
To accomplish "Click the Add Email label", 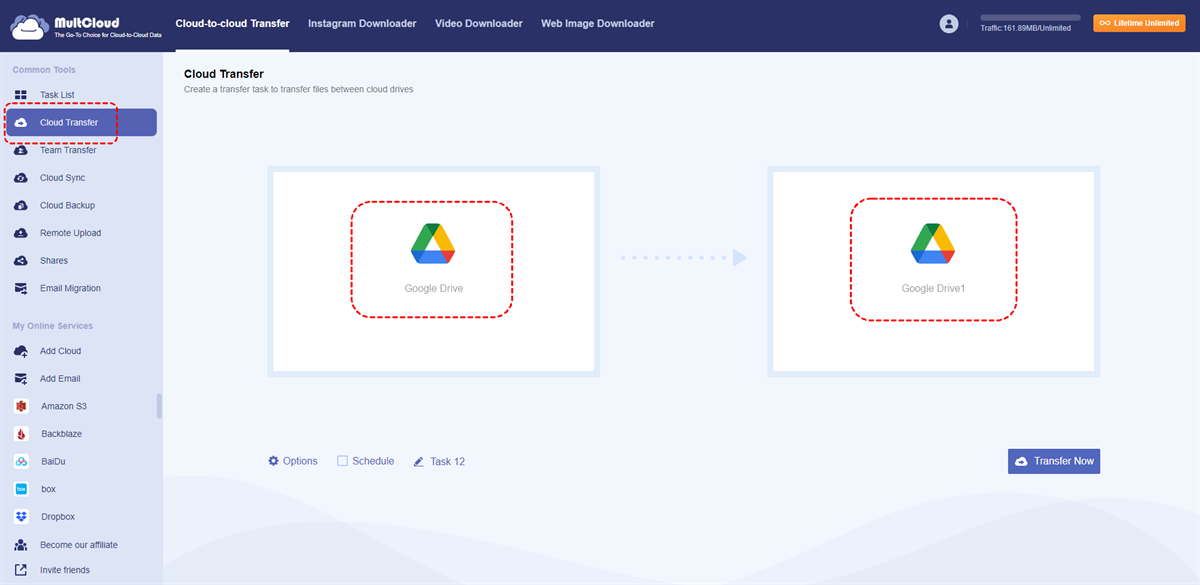I will pyautogui.click(x=60, y=379).
